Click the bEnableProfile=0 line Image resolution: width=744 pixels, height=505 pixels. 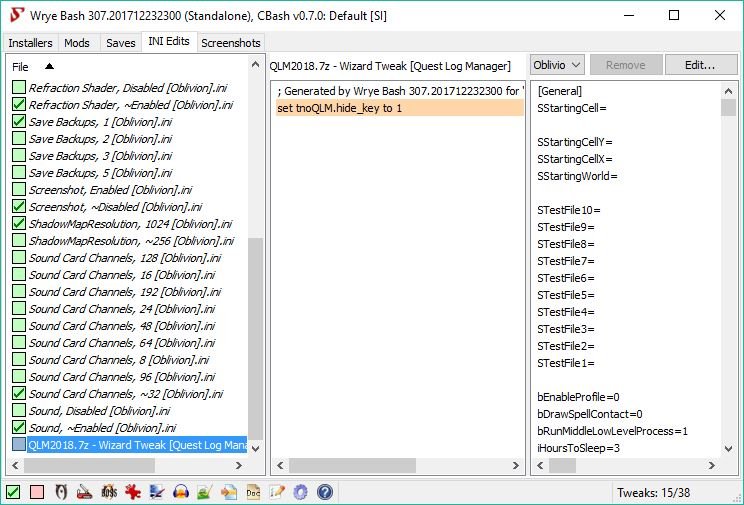(x=578, y=397)
